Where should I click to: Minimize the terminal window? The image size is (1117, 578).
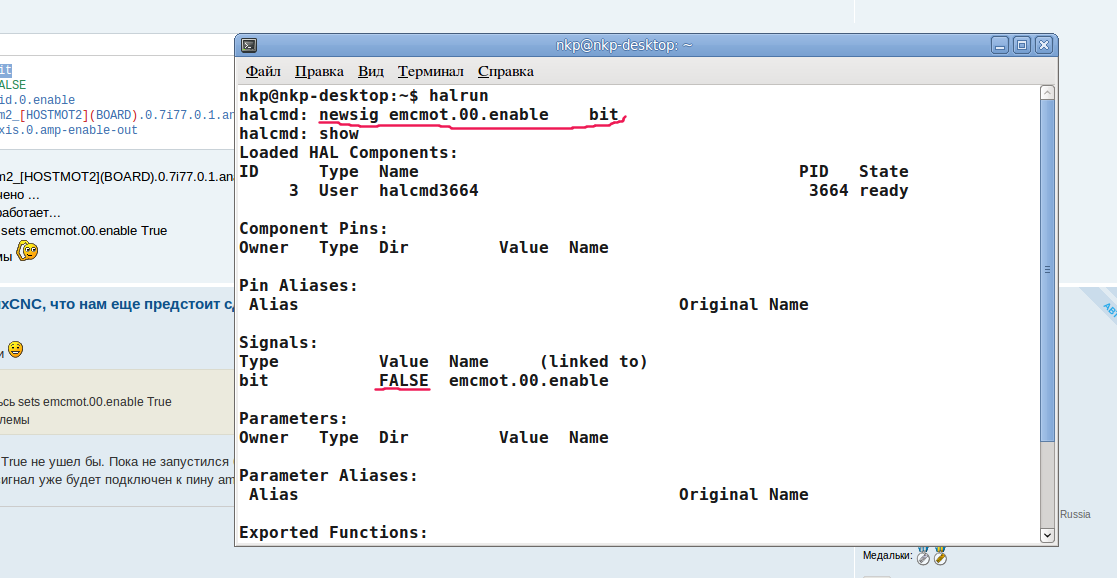pos(999,45)
